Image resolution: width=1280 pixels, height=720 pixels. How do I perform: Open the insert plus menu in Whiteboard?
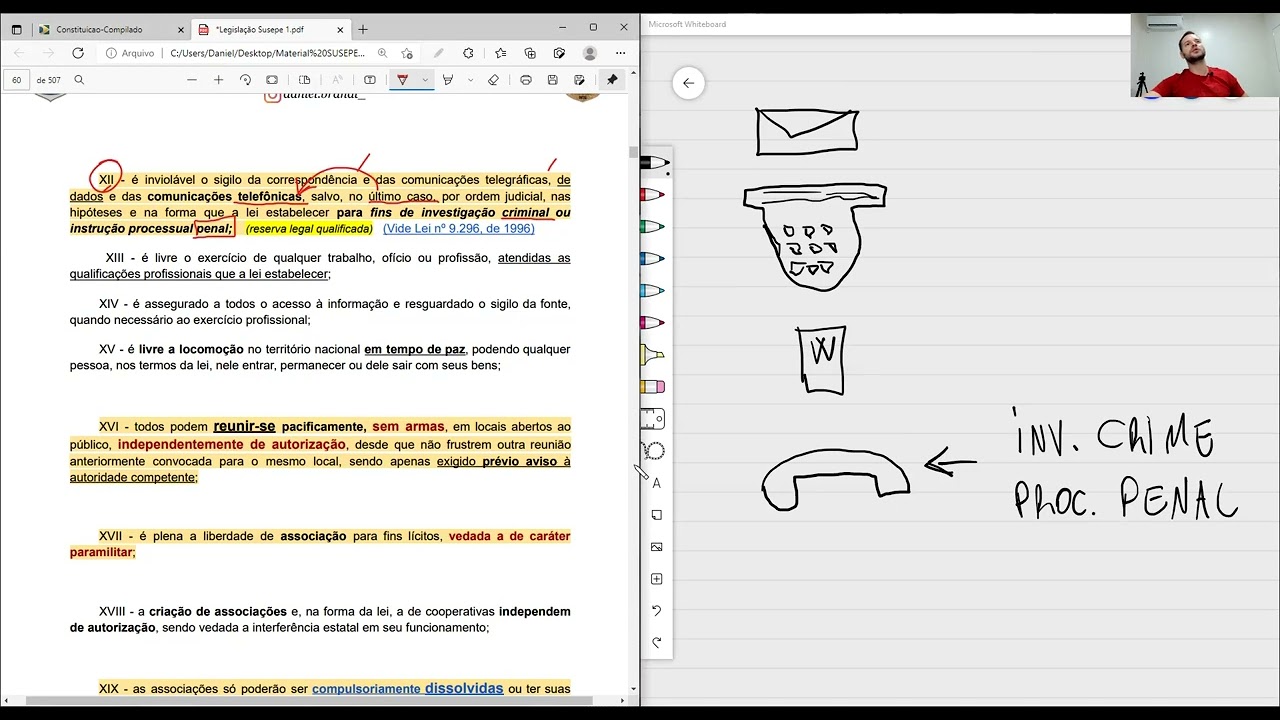pyautogui.click(x=656, y=579)
